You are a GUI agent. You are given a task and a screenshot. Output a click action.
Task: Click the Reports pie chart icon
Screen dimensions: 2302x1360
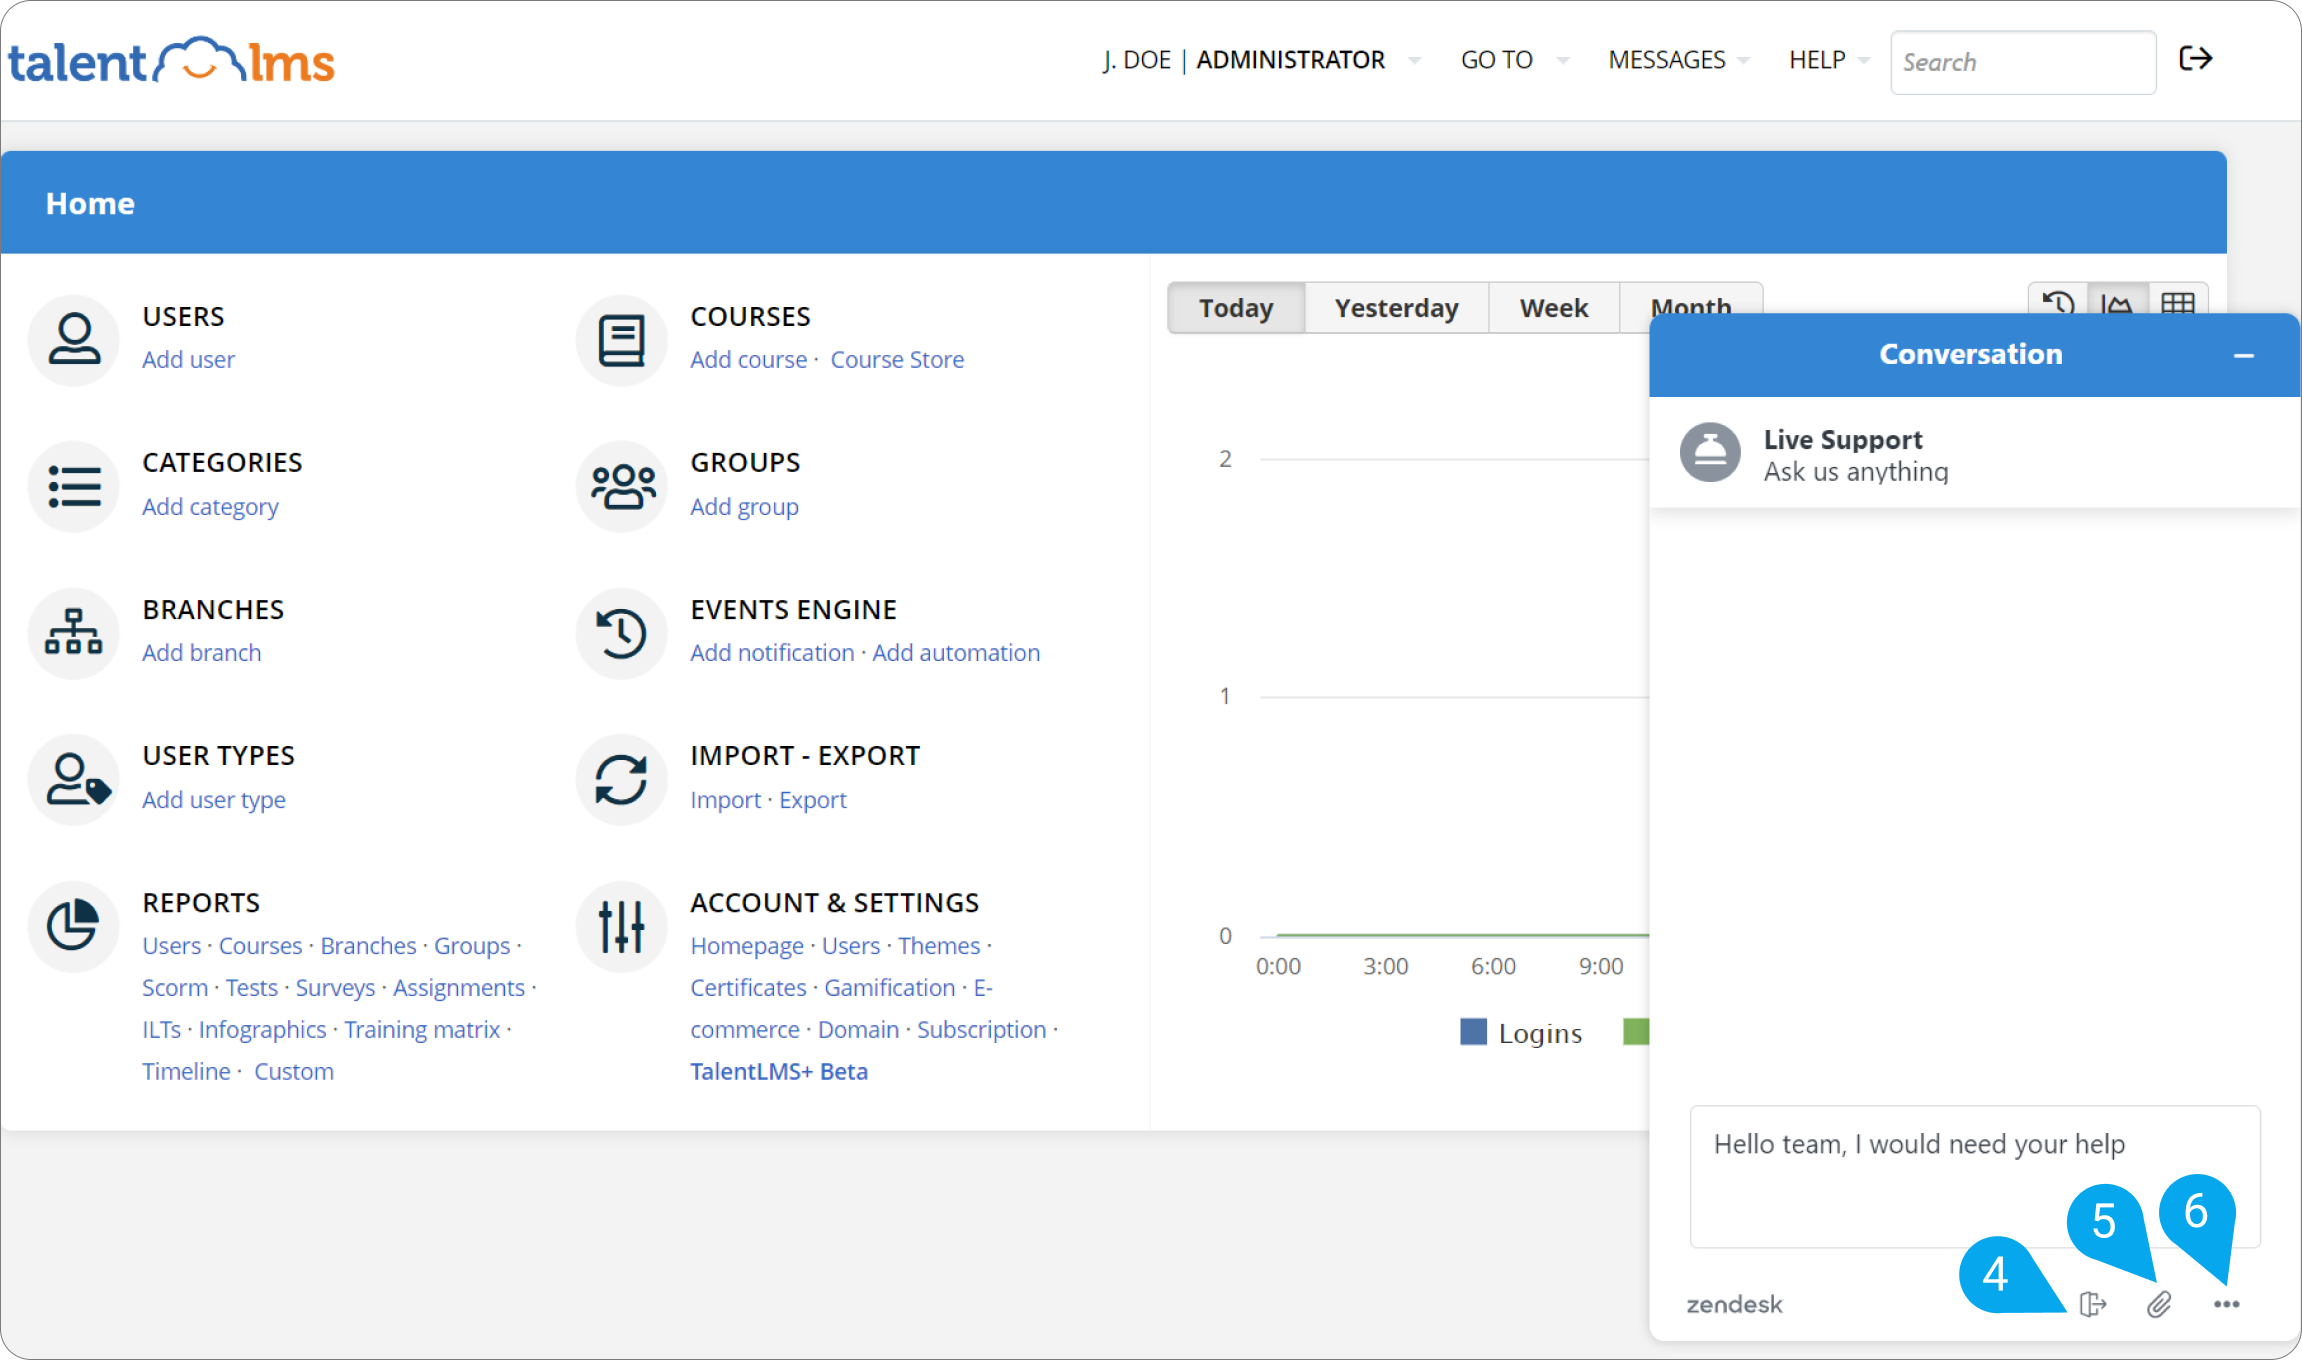(74, 926)
